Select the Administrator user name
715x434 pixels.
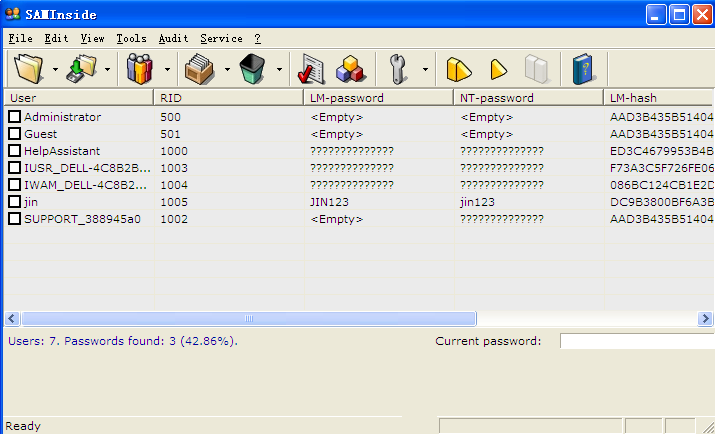tap(62, 117)
